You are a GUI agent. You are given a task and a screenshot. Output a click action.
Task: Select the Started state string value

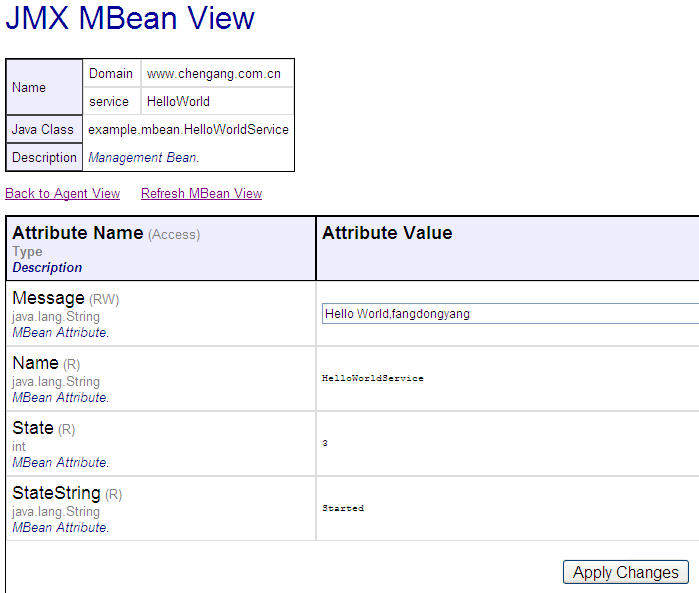343,508
